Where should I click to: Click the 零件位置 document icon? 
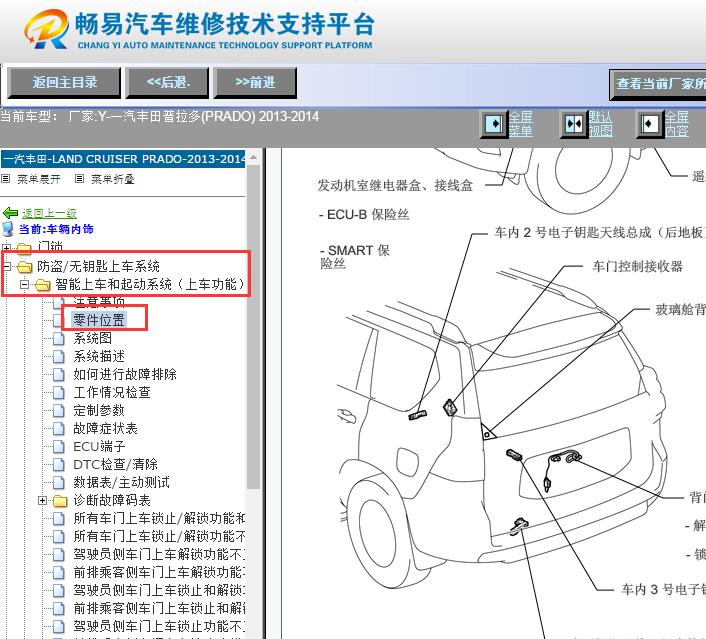[x=59, y=320]
